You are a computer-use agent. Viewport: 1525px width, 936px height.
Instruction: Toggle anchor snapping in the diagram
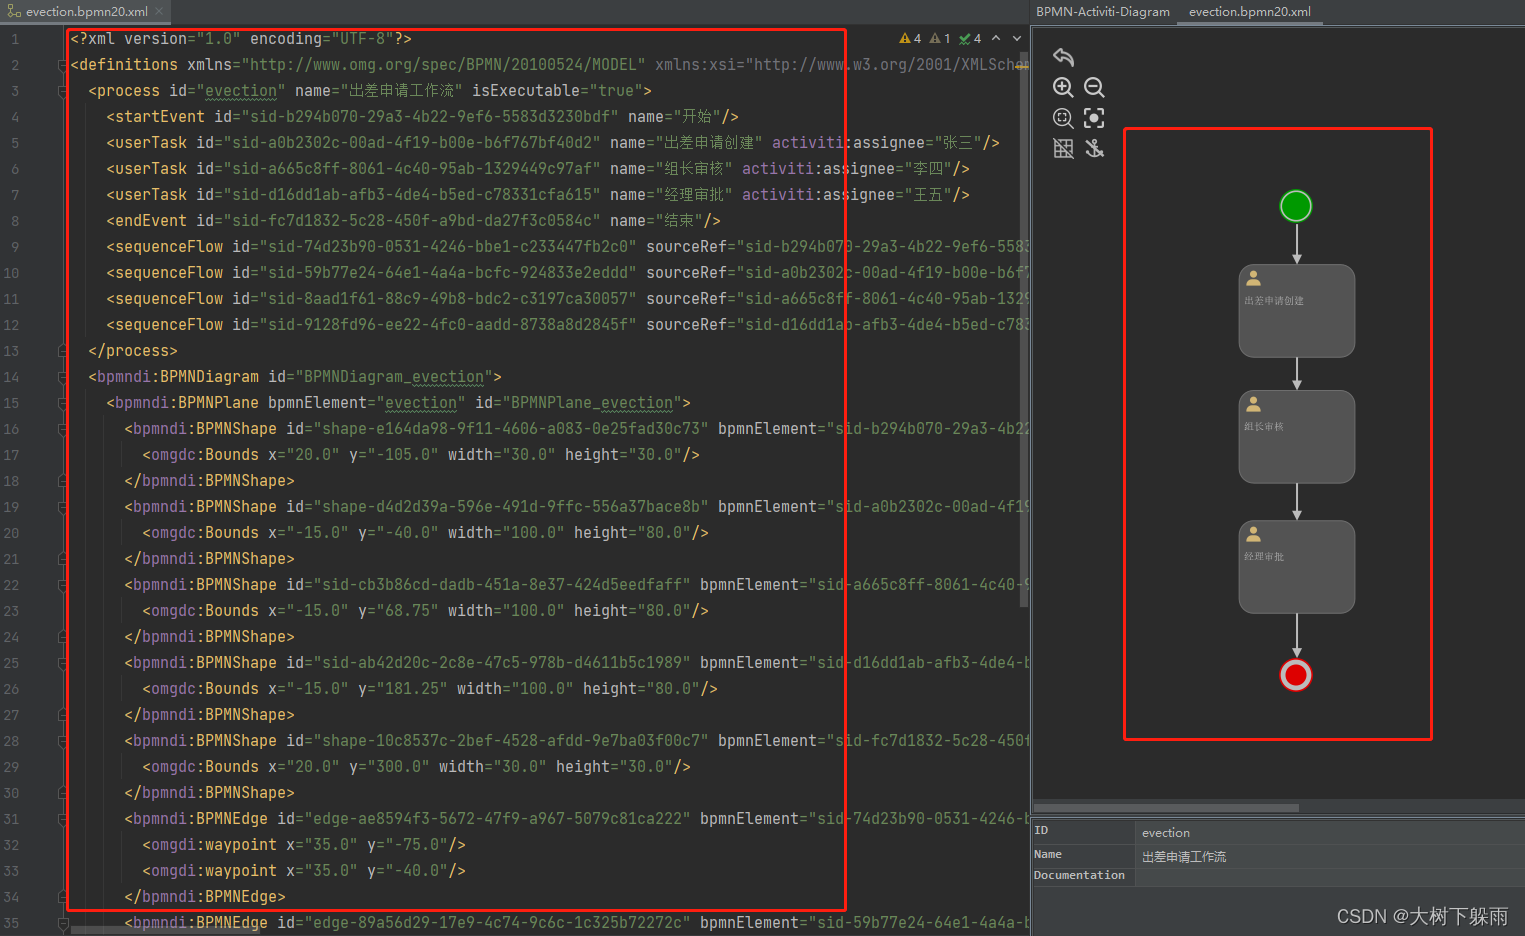(1094, 149)
